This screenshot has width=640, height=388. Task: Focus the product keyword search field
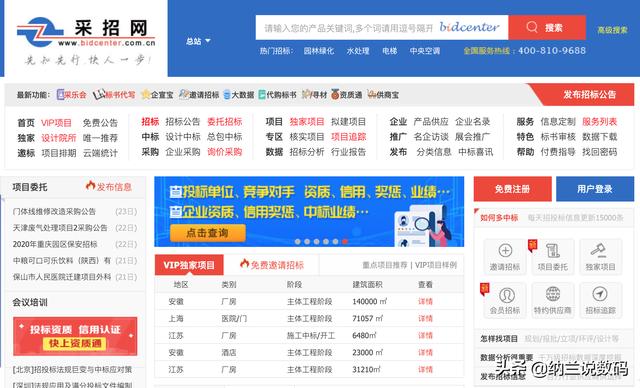click(x=382, y=27)
